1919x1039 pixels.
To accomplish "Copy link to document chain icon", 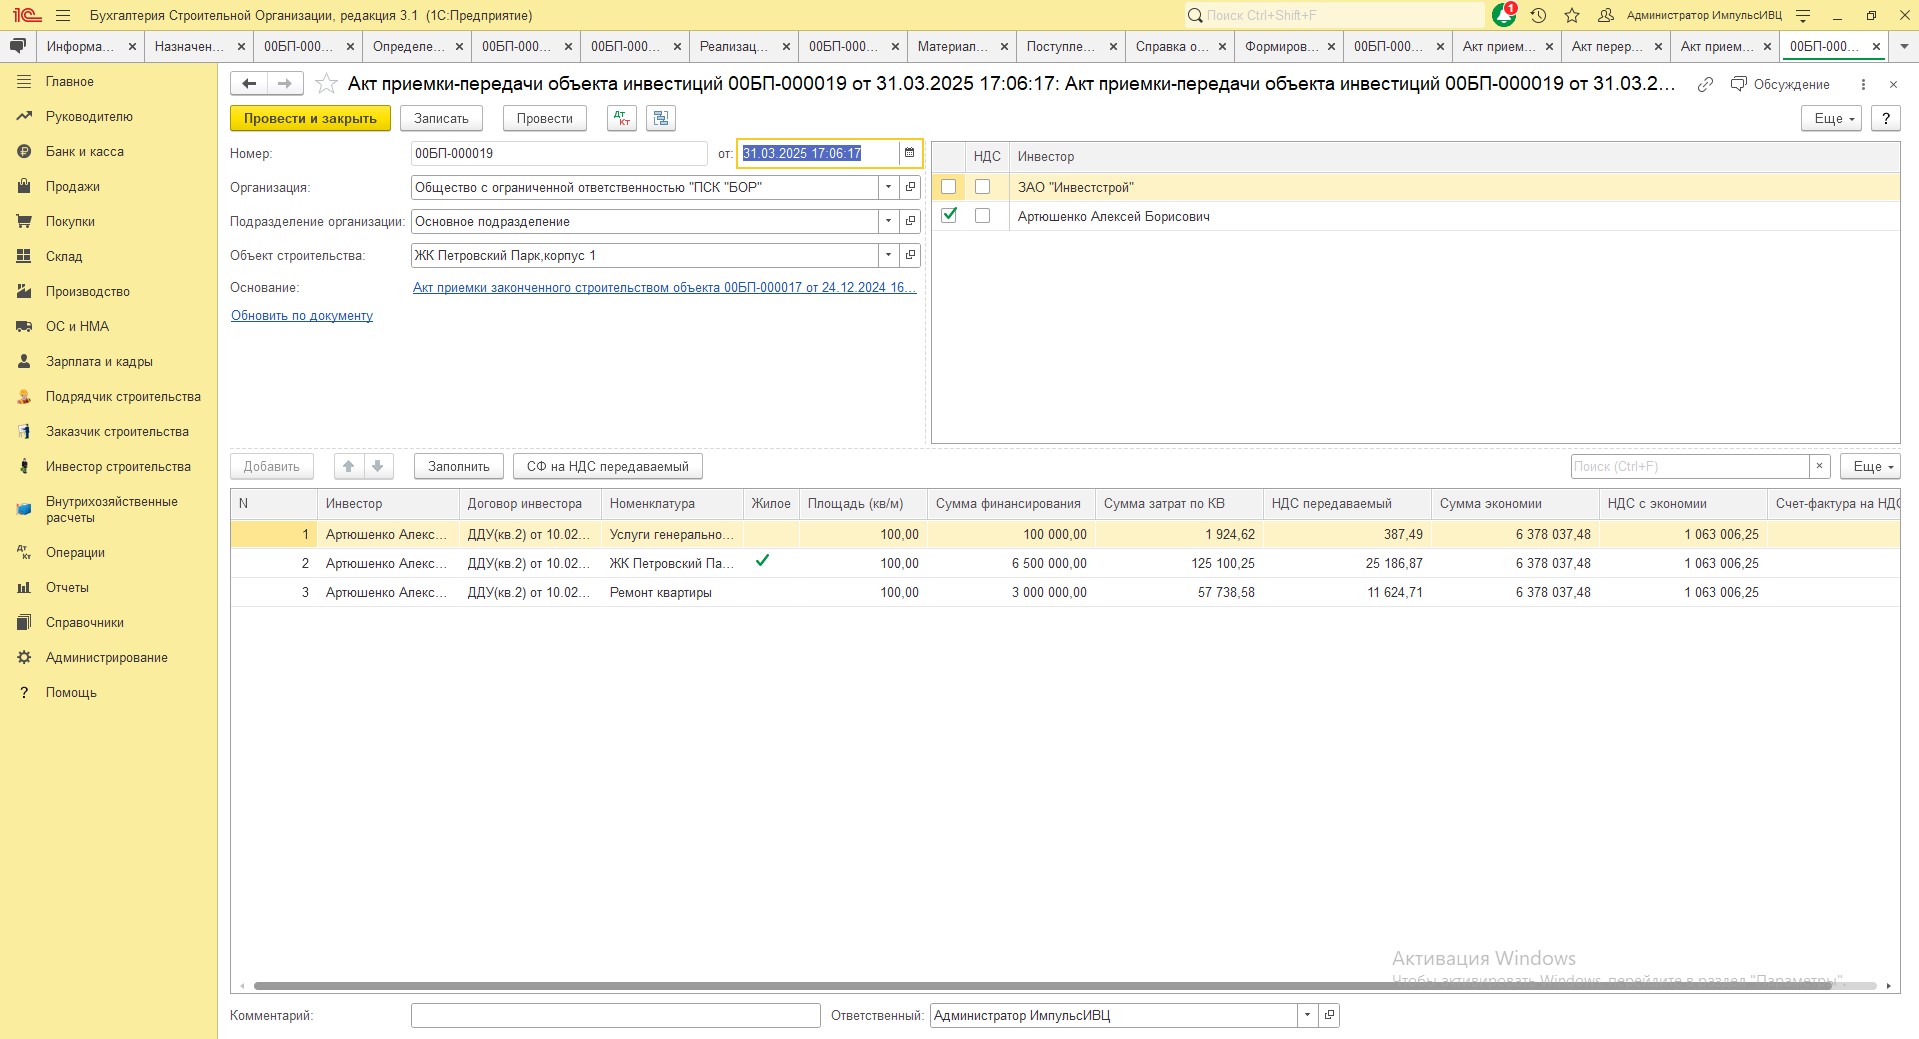I will (1706, 84).
